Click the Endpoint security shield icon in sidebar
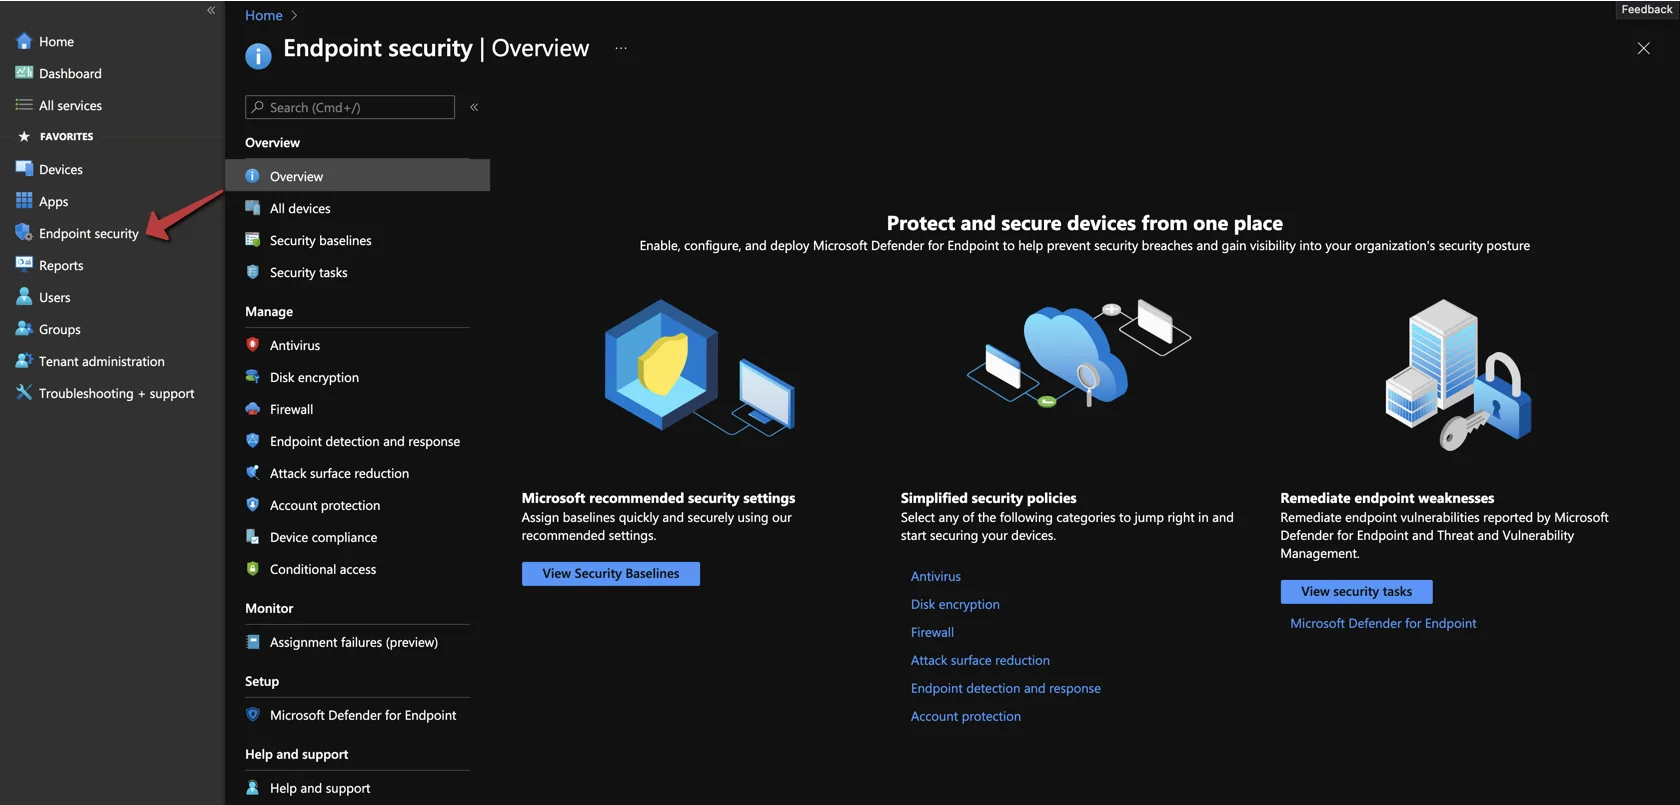The image size is (1680, 805). [24, 233]
